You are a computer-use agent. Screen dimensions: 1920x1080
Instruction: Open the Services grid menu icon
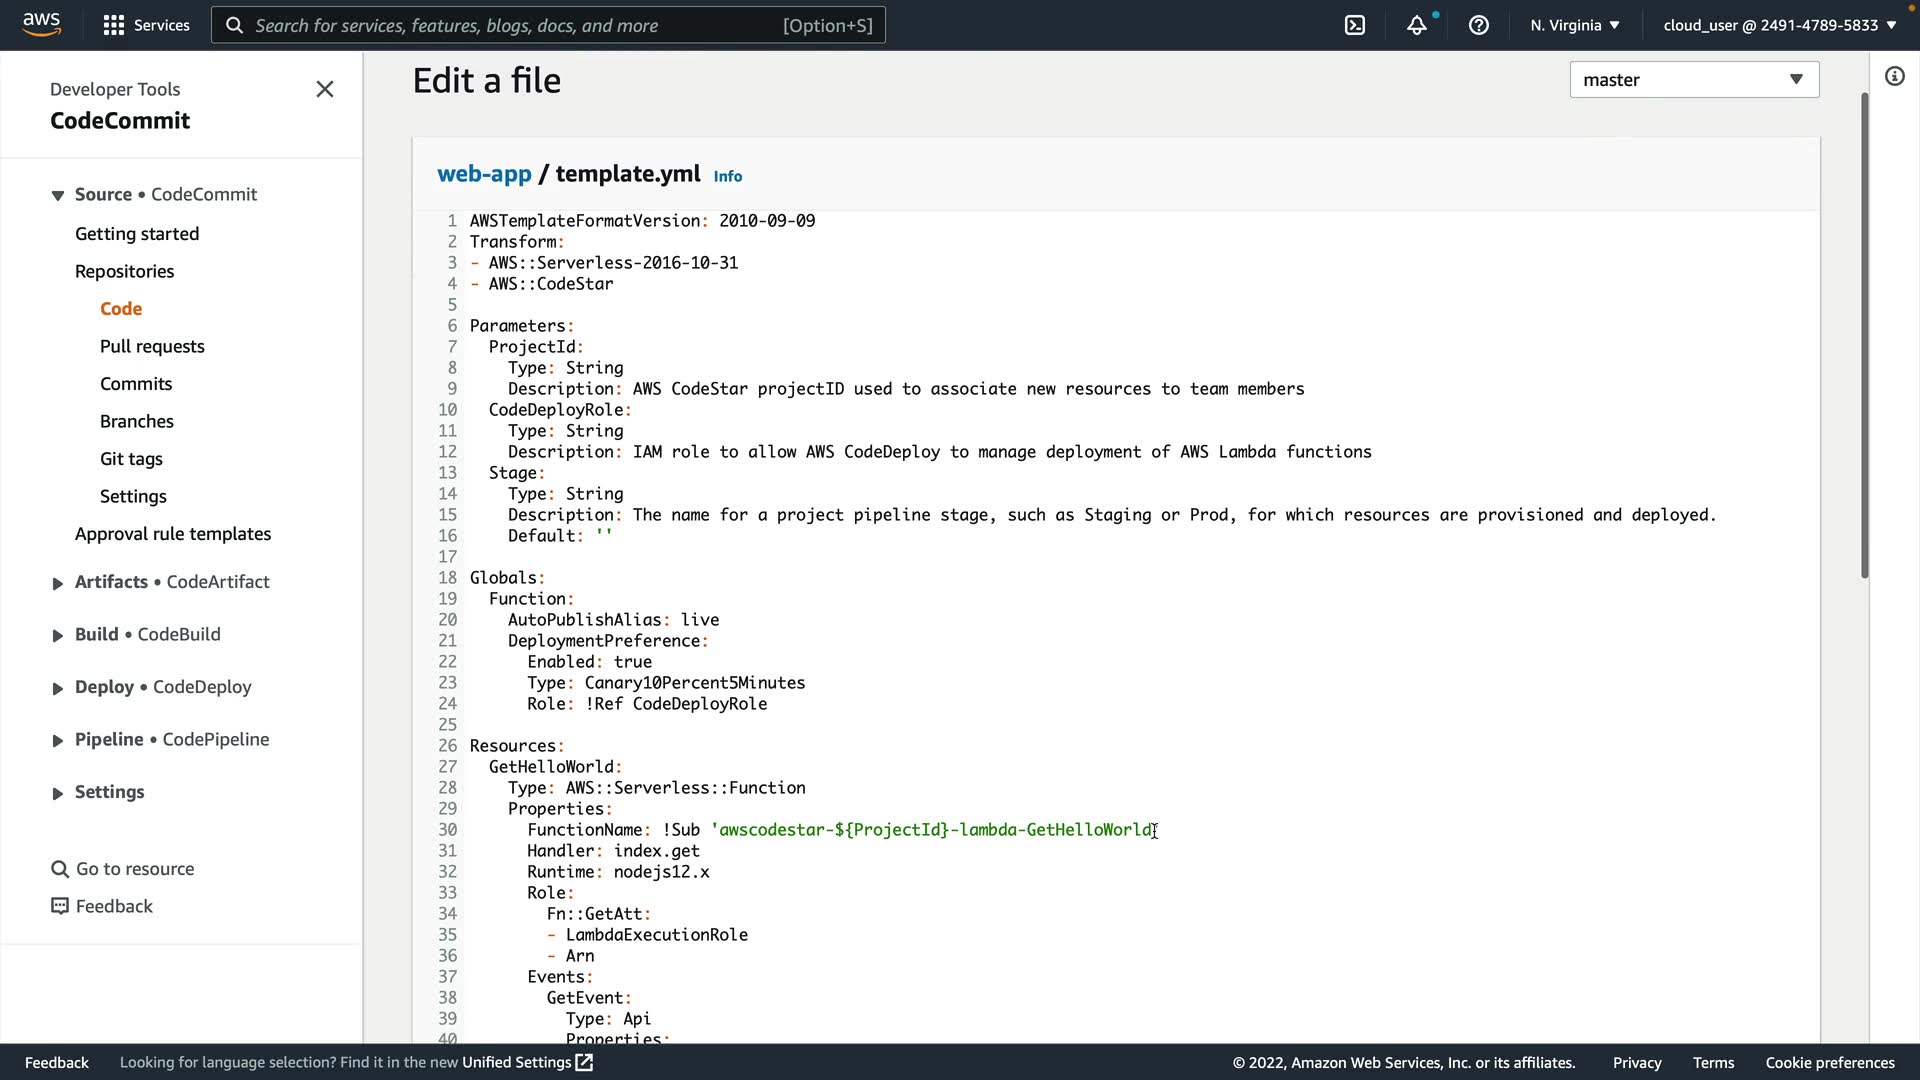click(x=114, y=25)
